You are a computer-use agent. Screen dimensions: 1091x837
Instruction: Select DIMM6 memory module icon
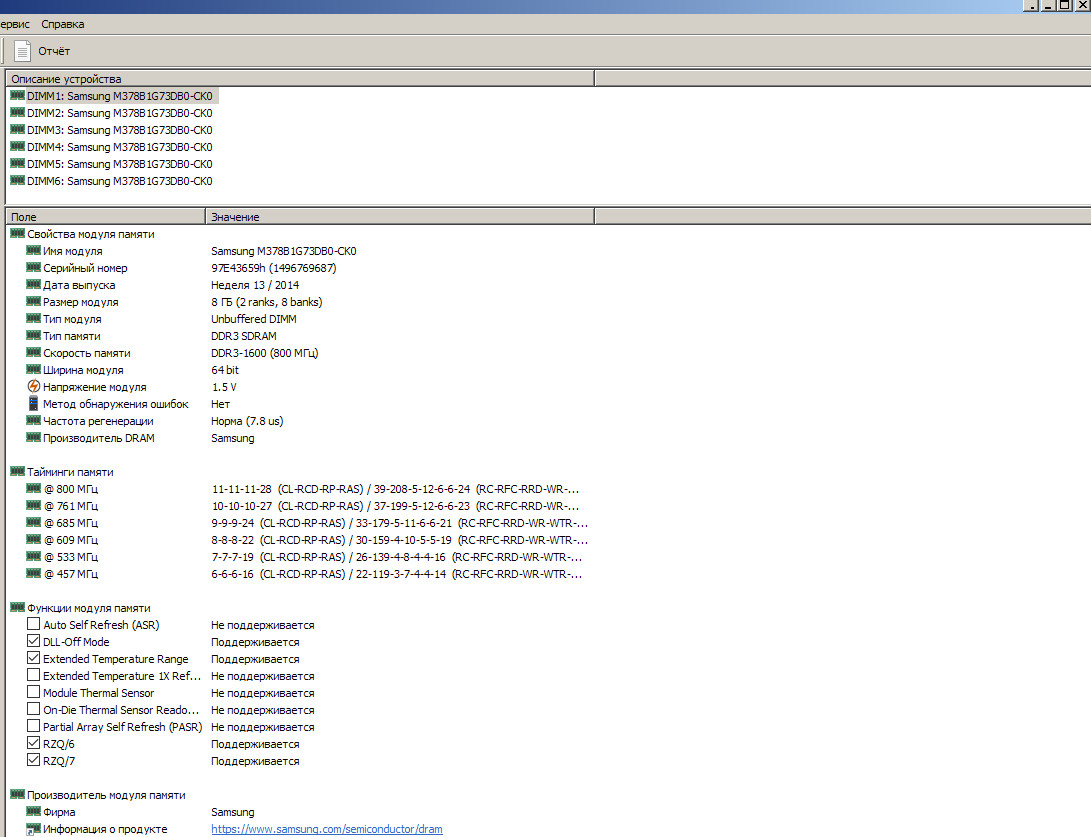pyautogui.click(x=17, y=180)
